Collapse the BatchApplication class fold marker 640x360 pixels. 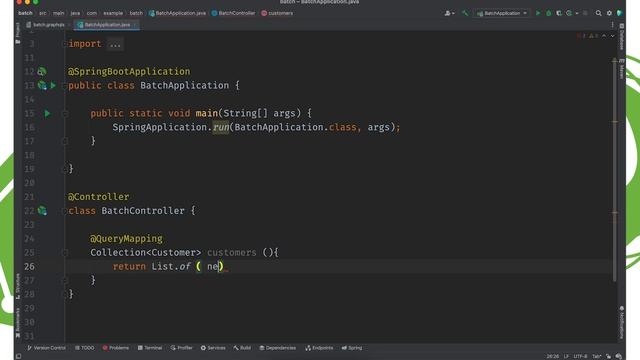coord(64,85)
